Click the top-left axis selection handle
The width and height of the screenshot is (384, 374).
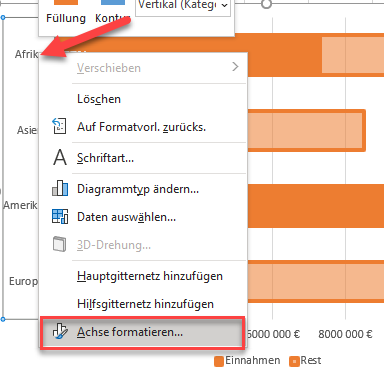pyautogui.click(x=3, y=18)
